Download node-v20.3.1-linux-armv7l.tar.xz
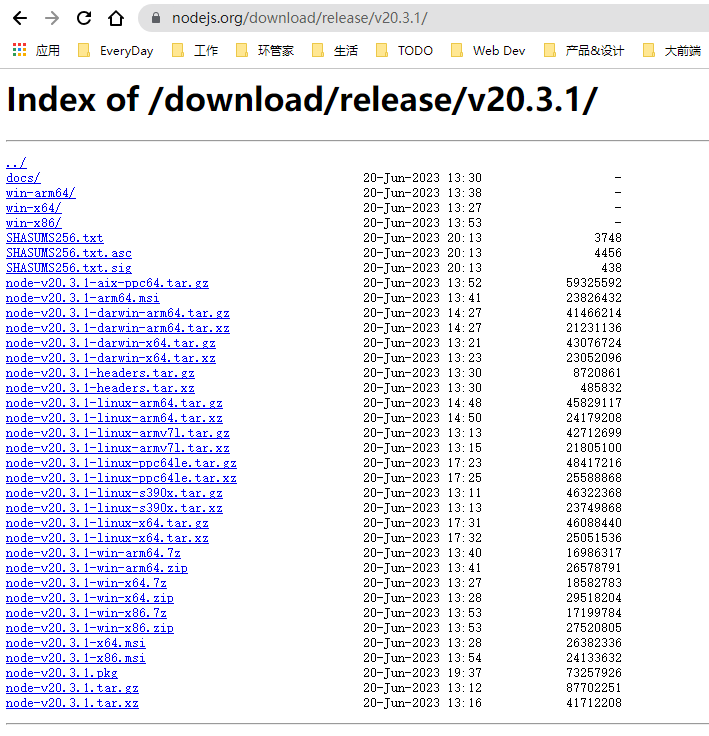The height and width of the screenshot is (736, 709). coord(117,448)
